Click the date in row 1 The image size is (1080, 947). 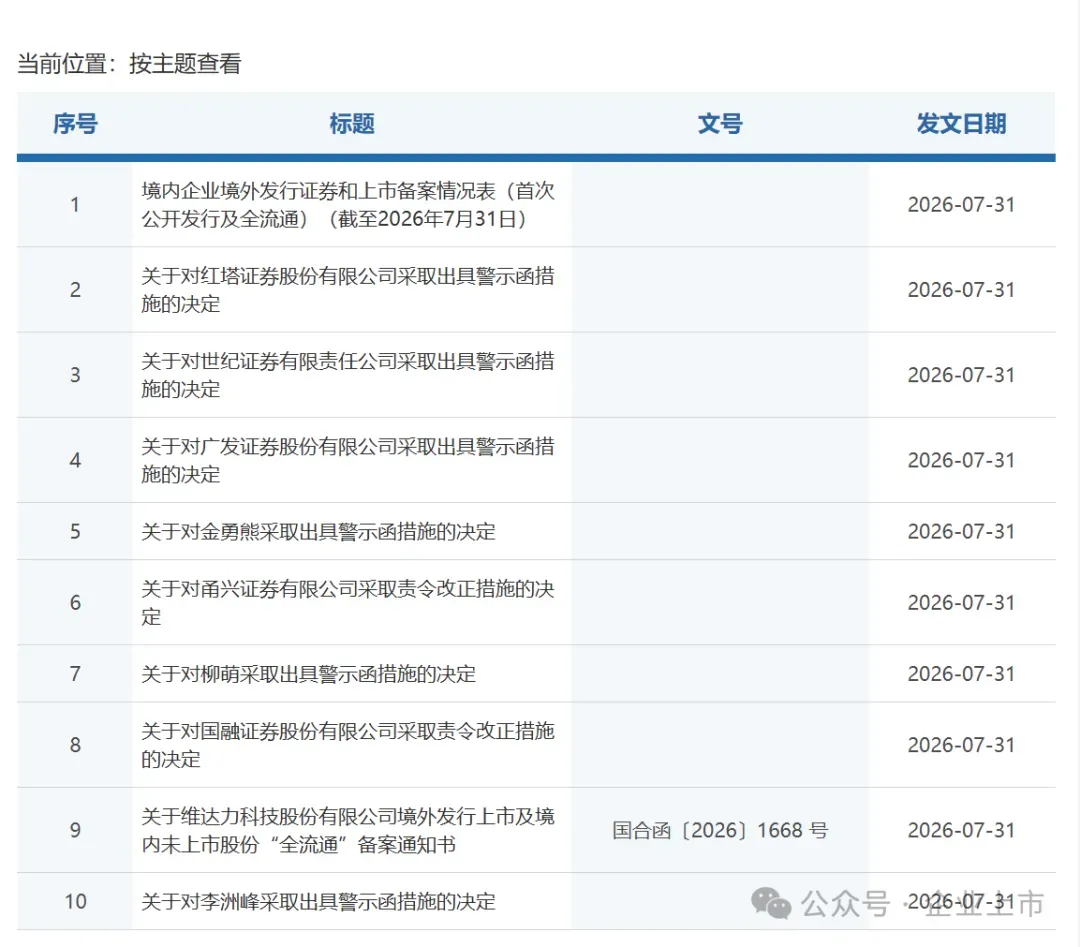coord(962,205)
